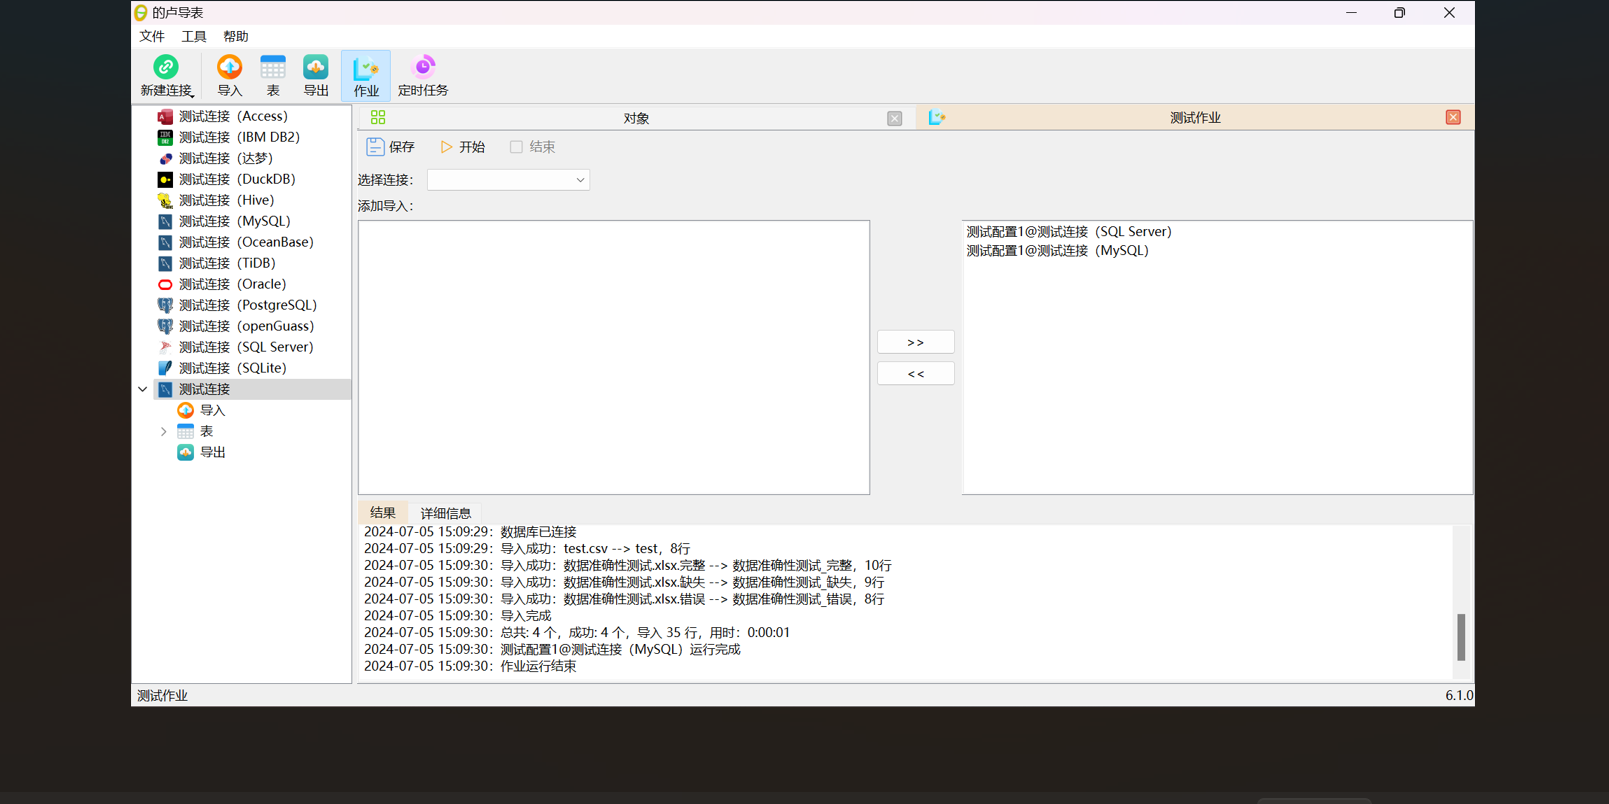Click the 的卢导表 title bar app icon
This screenshot has width=1609, height=804.
pyautogui.click(x=141, y=13)
